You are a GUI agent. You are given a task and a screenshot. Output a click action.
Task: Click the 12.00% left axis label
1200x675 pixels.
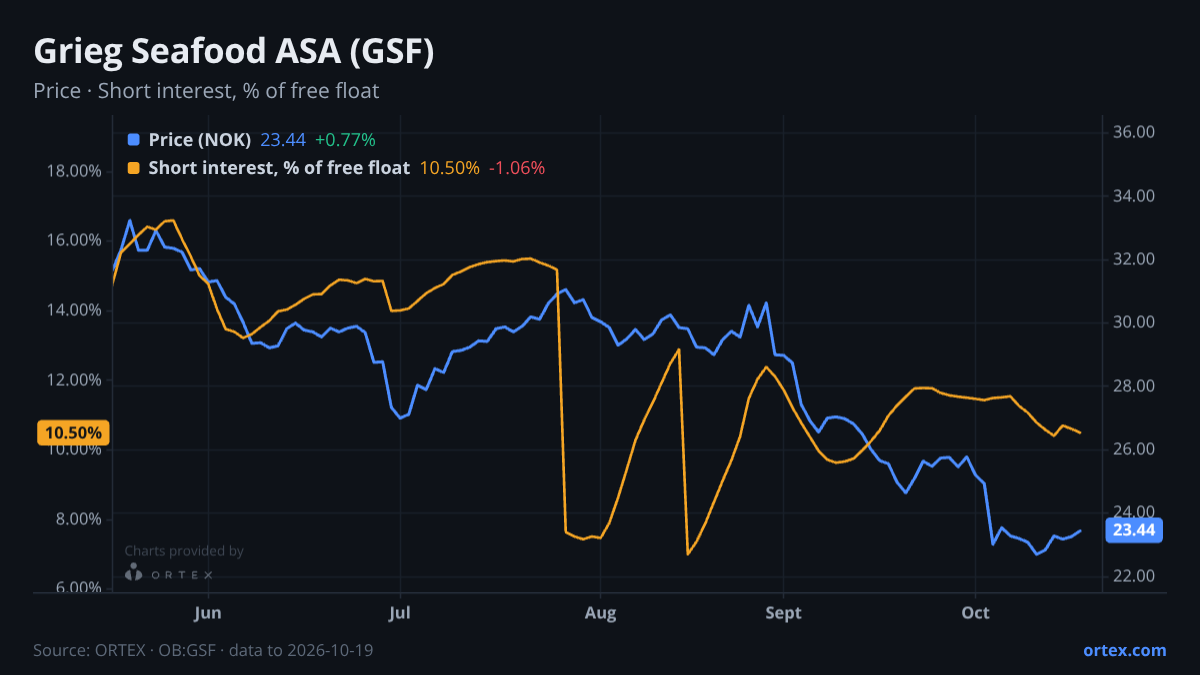(x=74, y=380)
